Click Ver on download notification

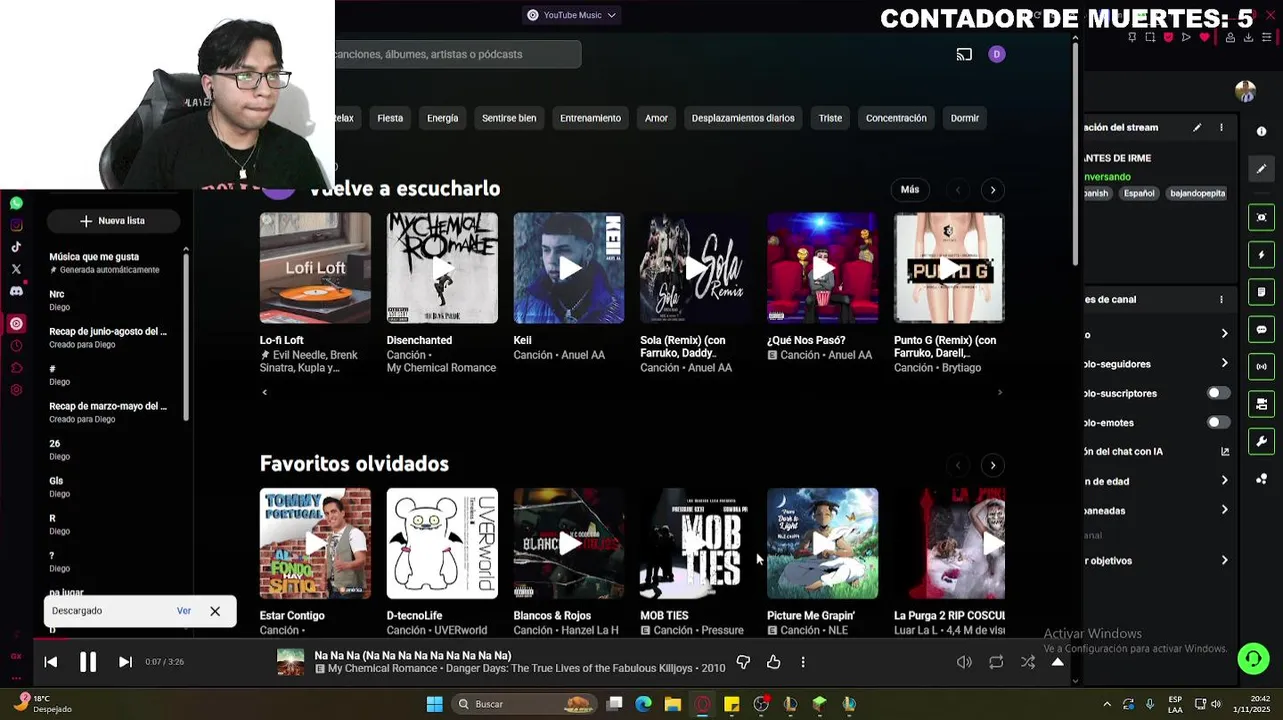coord(184,611)
